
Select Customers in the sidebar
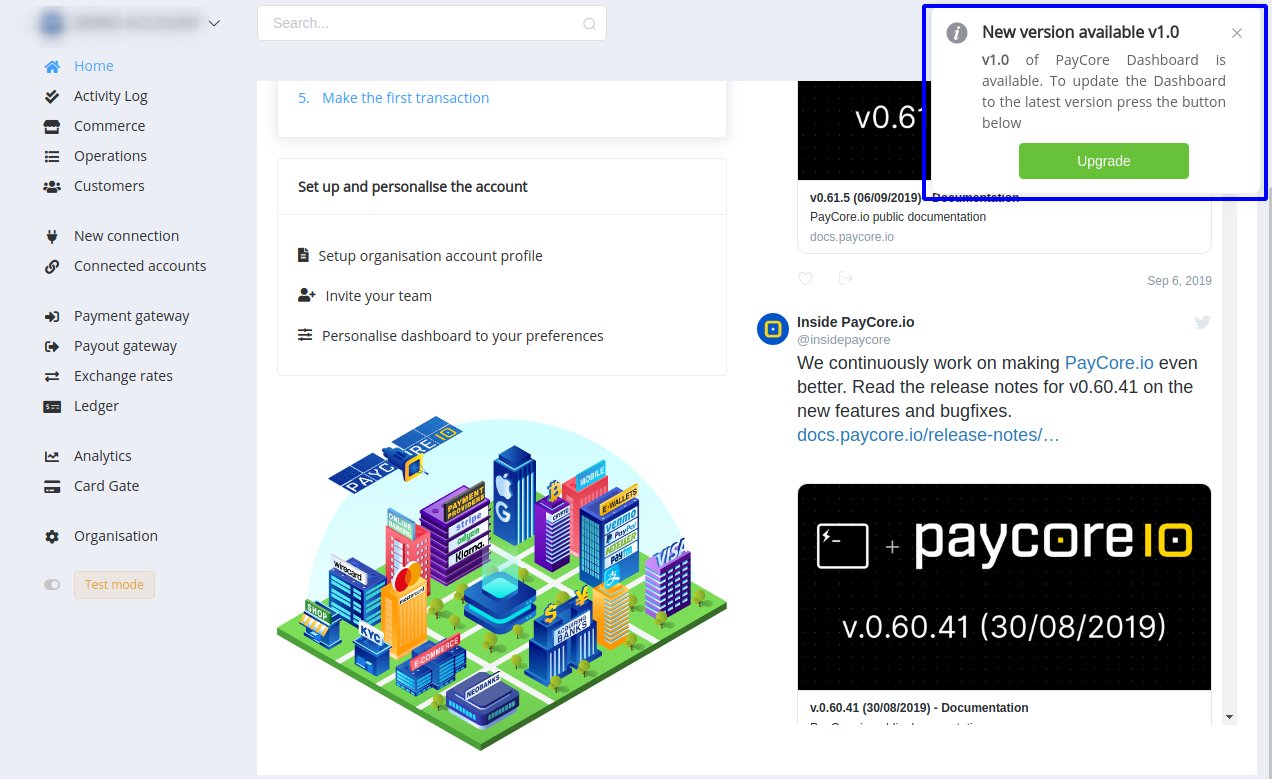(109, 186)
